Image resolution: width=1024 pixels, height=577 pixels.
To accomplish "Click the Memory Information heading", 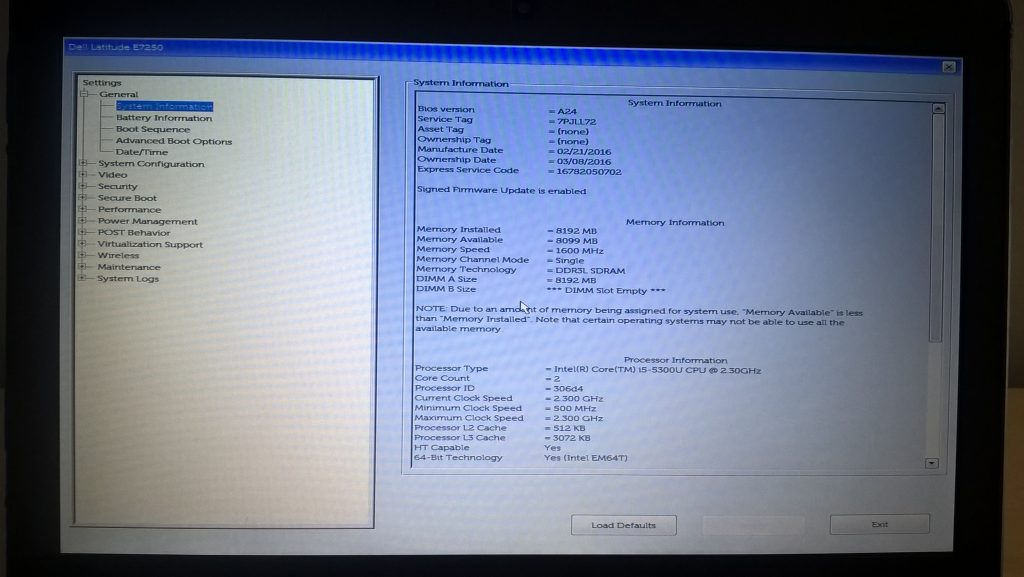I will click(675, 223).
